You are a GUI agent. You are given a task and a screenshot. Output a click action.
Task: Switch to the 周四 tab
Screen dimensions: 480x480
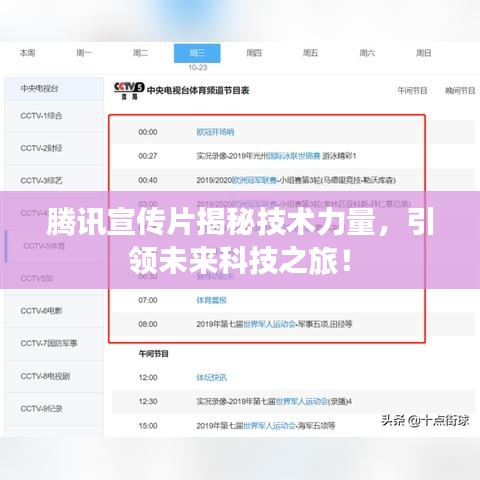tap(254, 53)
